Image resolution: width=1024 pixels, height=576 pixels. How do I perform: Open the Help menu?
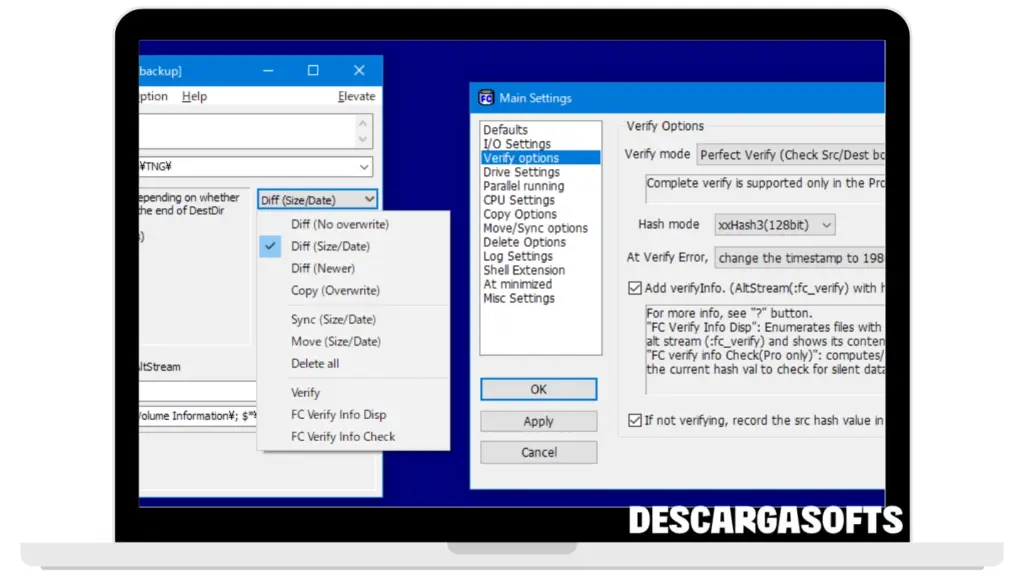(x=194, y=97)
